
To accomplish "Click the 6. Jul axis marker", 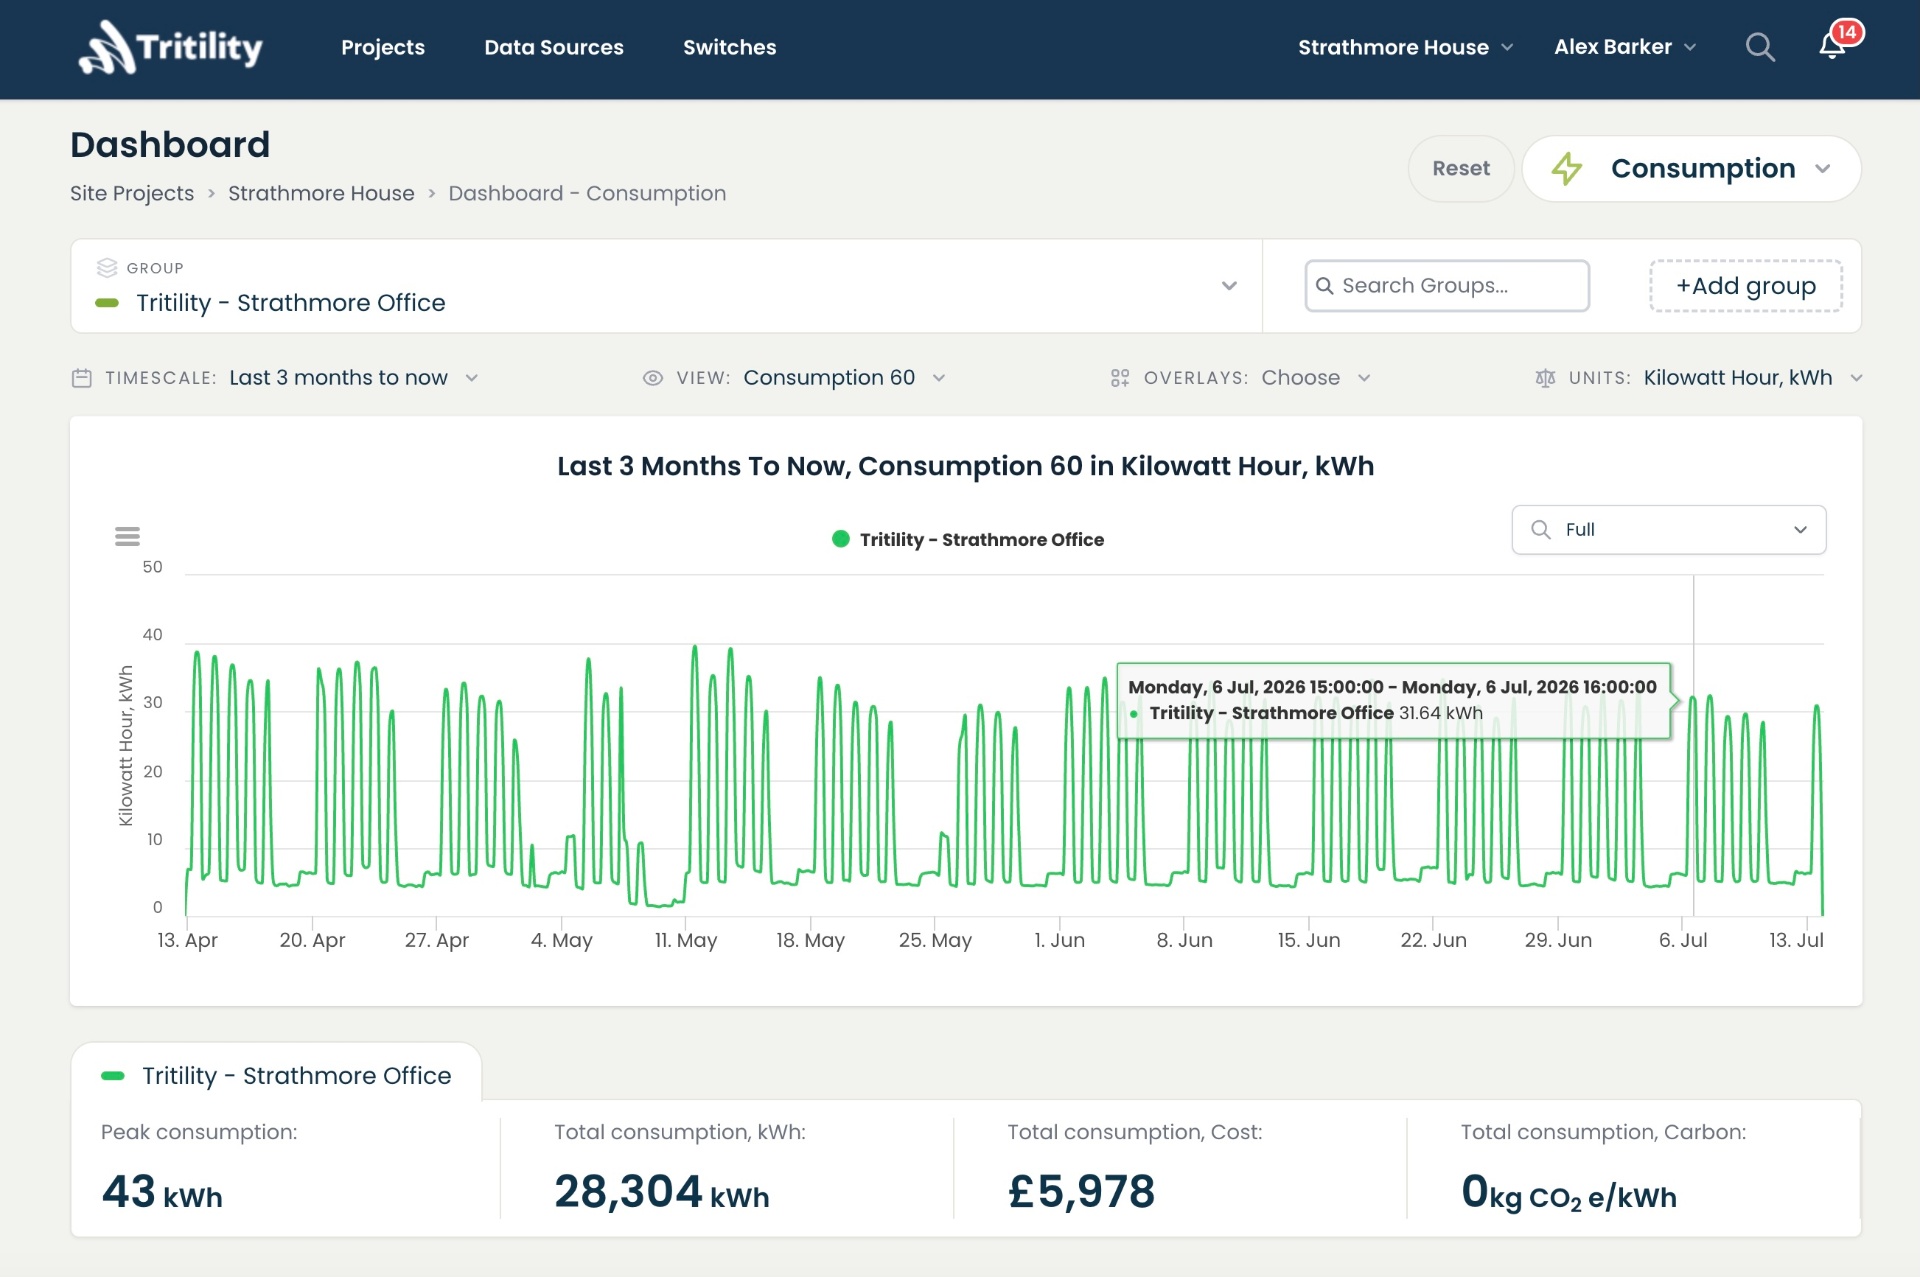I will click(1683, 940).
